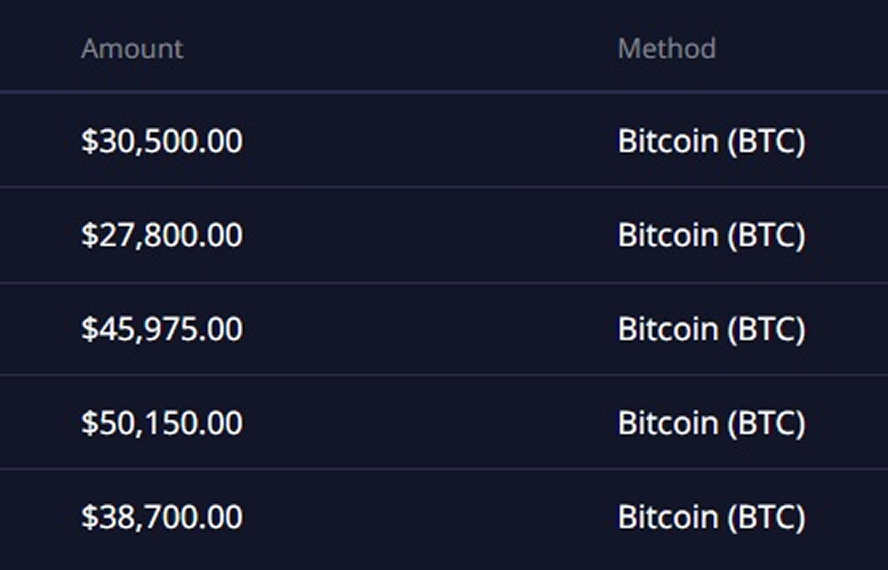Open the $50,150.00 amount entry
Image resolution: width=888 pixels, height=570 pixels.
[161, 423]
